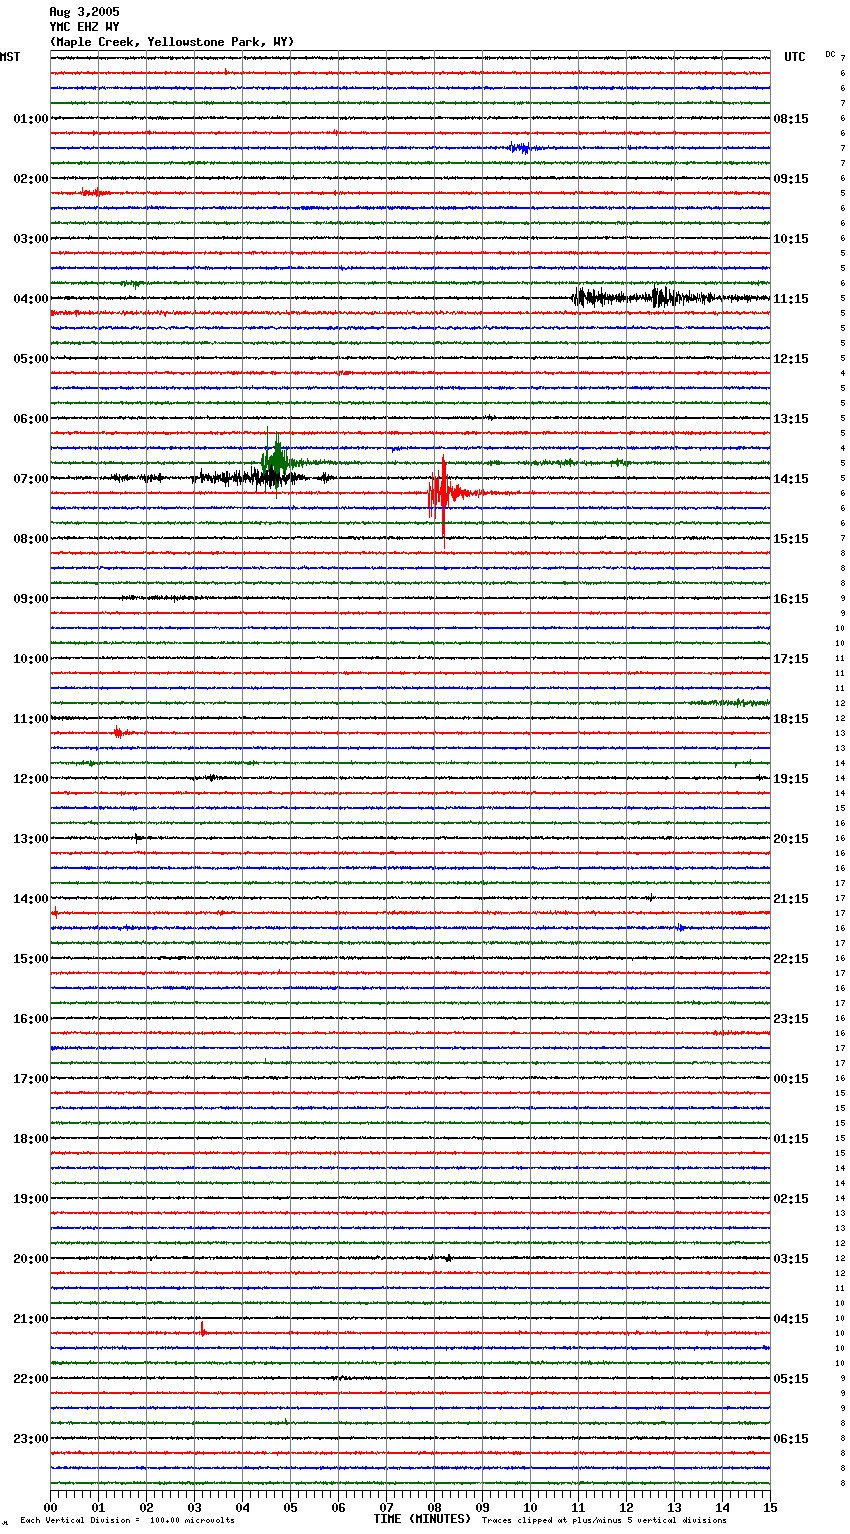850x1534 pixels.
Task: Click the station code 'YMC EHZ WY'
Action: 84,27
